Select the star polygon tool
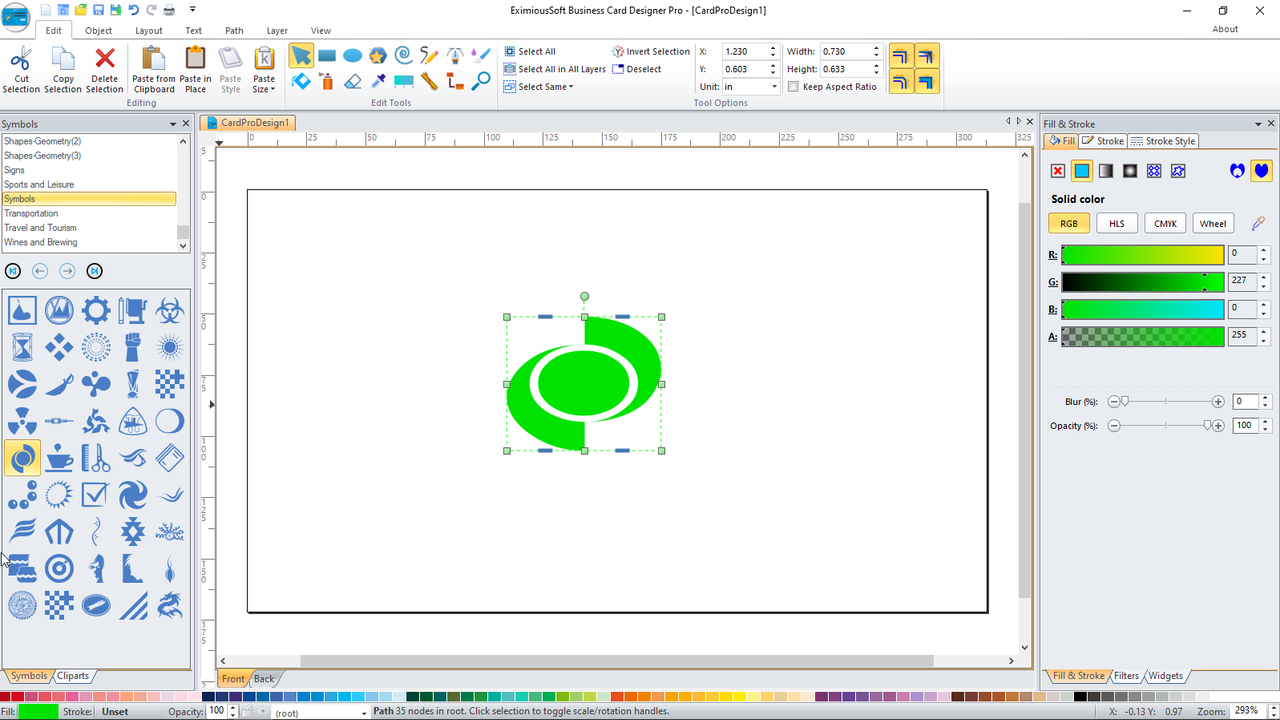1280x720 pixels. (x=378, y=55)
